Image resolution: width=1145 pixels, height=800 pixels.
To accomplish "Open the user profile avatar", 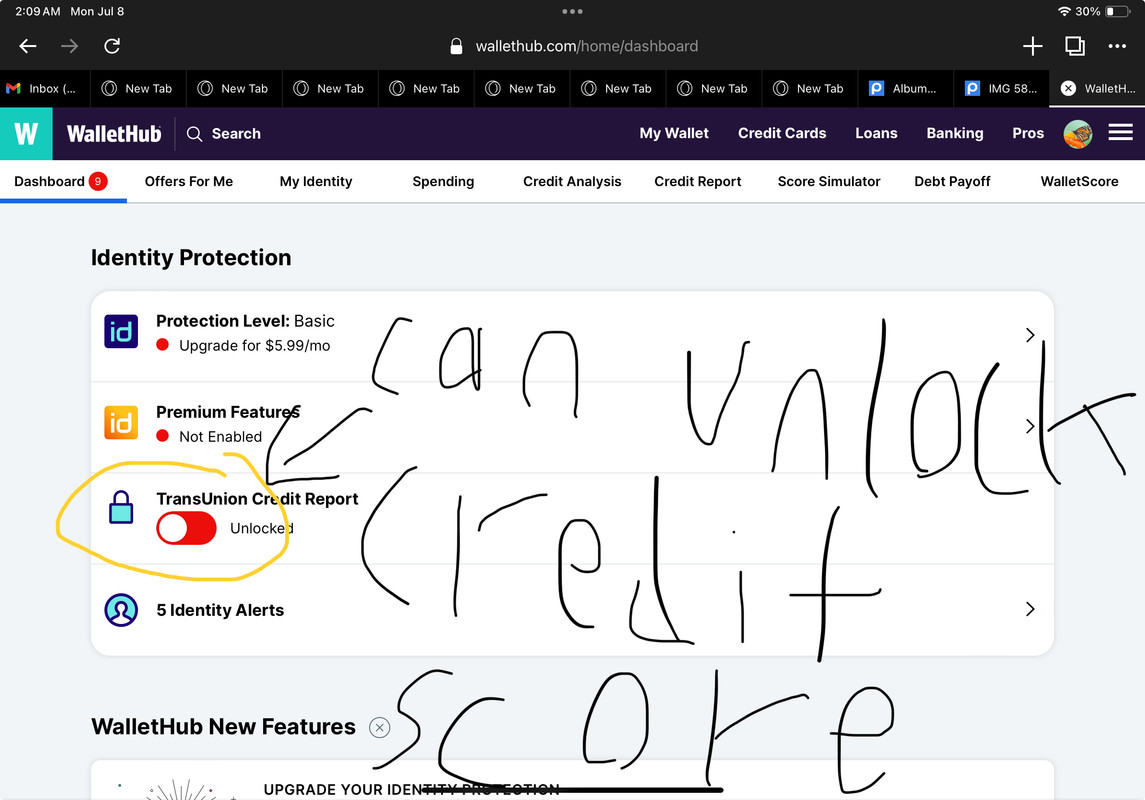I will coord(1078,134).
